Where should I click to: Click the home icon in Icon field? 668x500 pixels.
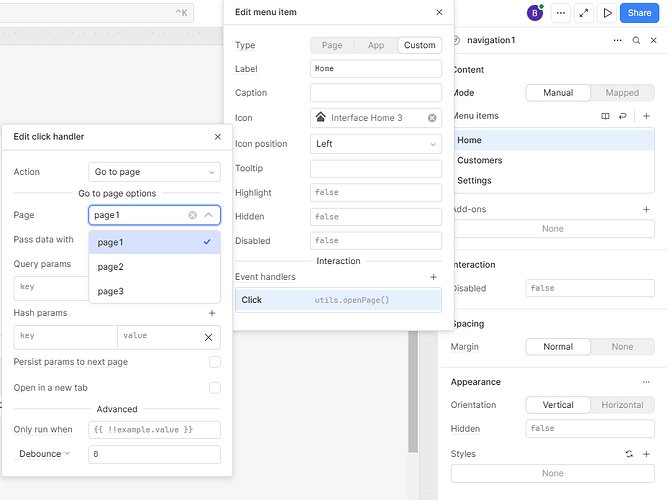coord(320,117)
